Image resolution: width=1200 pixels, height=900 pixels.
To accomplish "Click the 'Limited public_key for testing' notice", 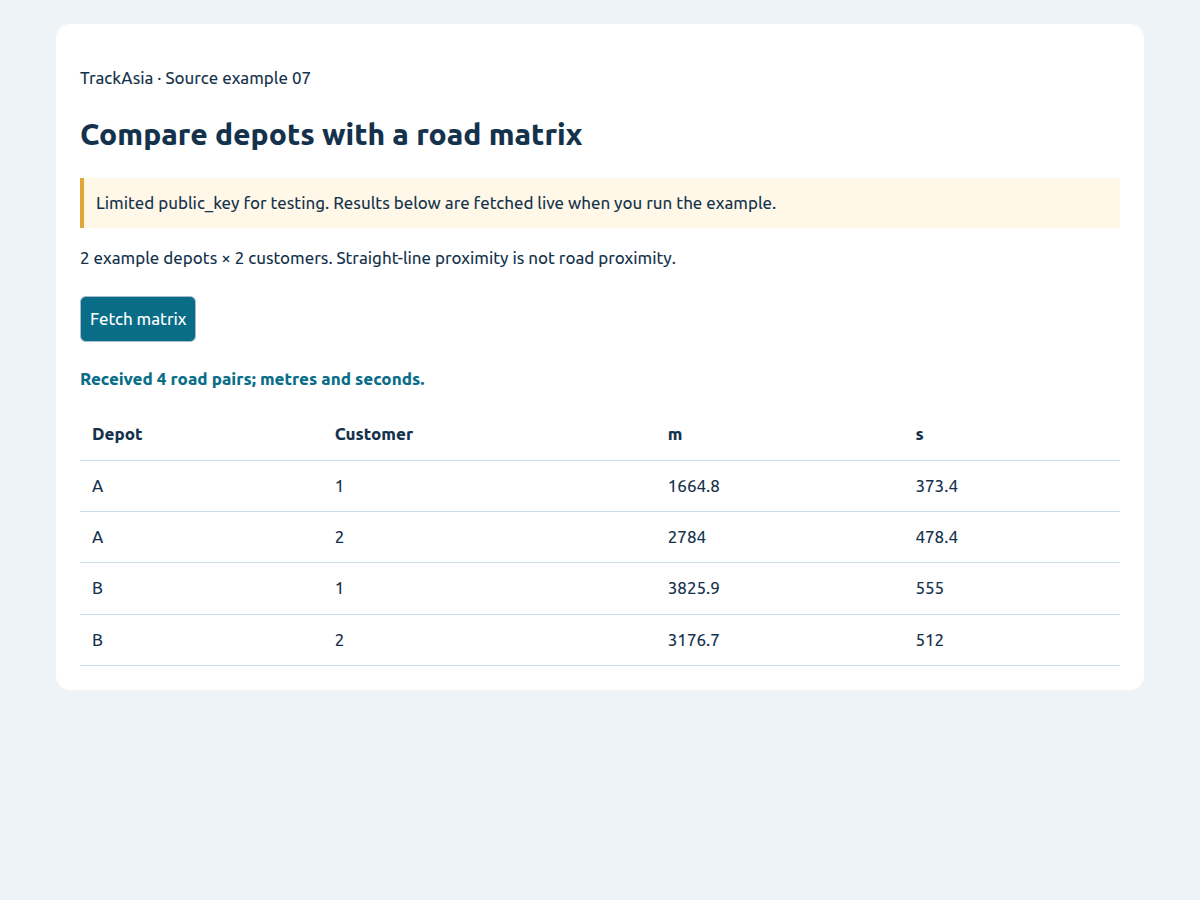I will click(x=600, y=203).
